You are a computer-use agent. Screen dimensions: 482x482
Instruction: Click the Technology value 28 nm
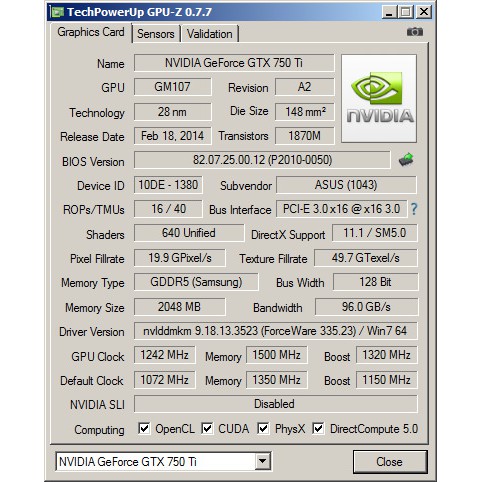(172, 112)
